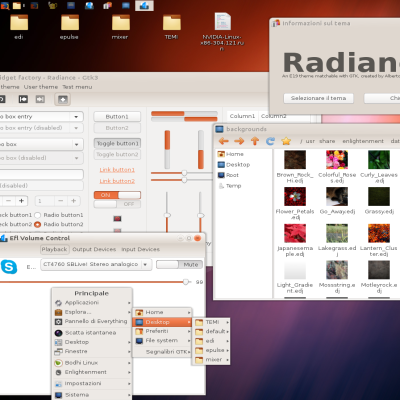Select the Flower_Petals.edj thumbnail
Viewport: 400px width, 400px height.
[295, 196]
